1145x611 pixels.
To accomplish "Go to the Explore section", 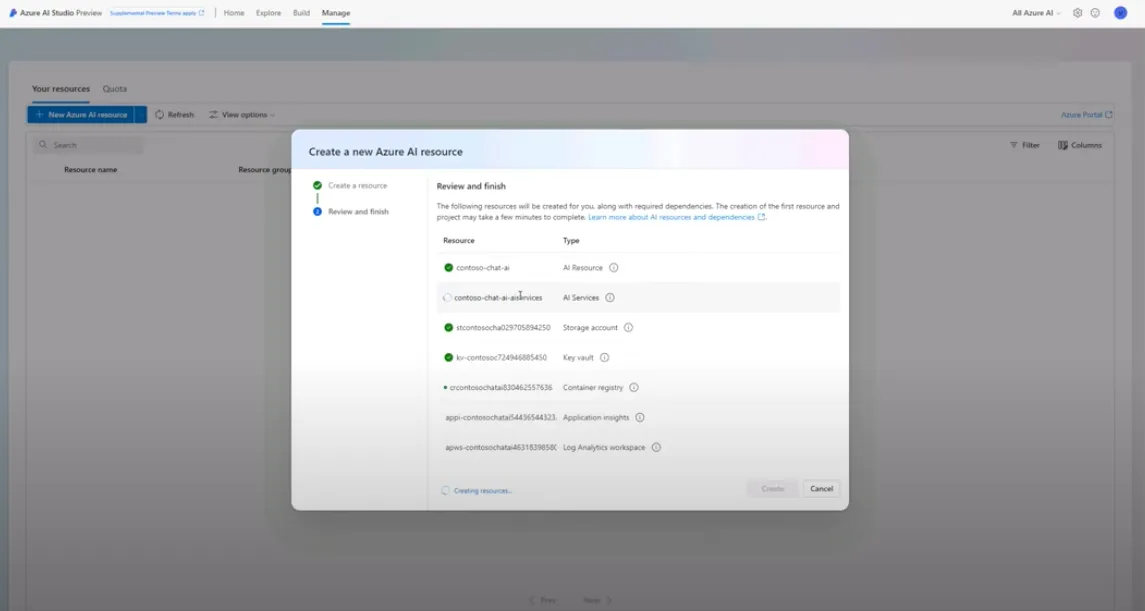I will pyautogui.click(x=267, y=13).
